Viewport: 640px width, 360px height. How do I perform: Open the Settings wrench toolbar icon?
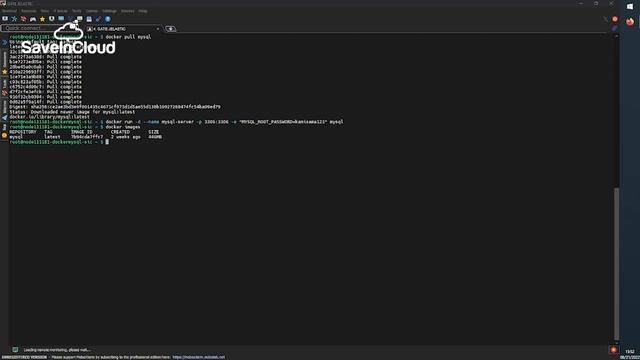(98, 19)
